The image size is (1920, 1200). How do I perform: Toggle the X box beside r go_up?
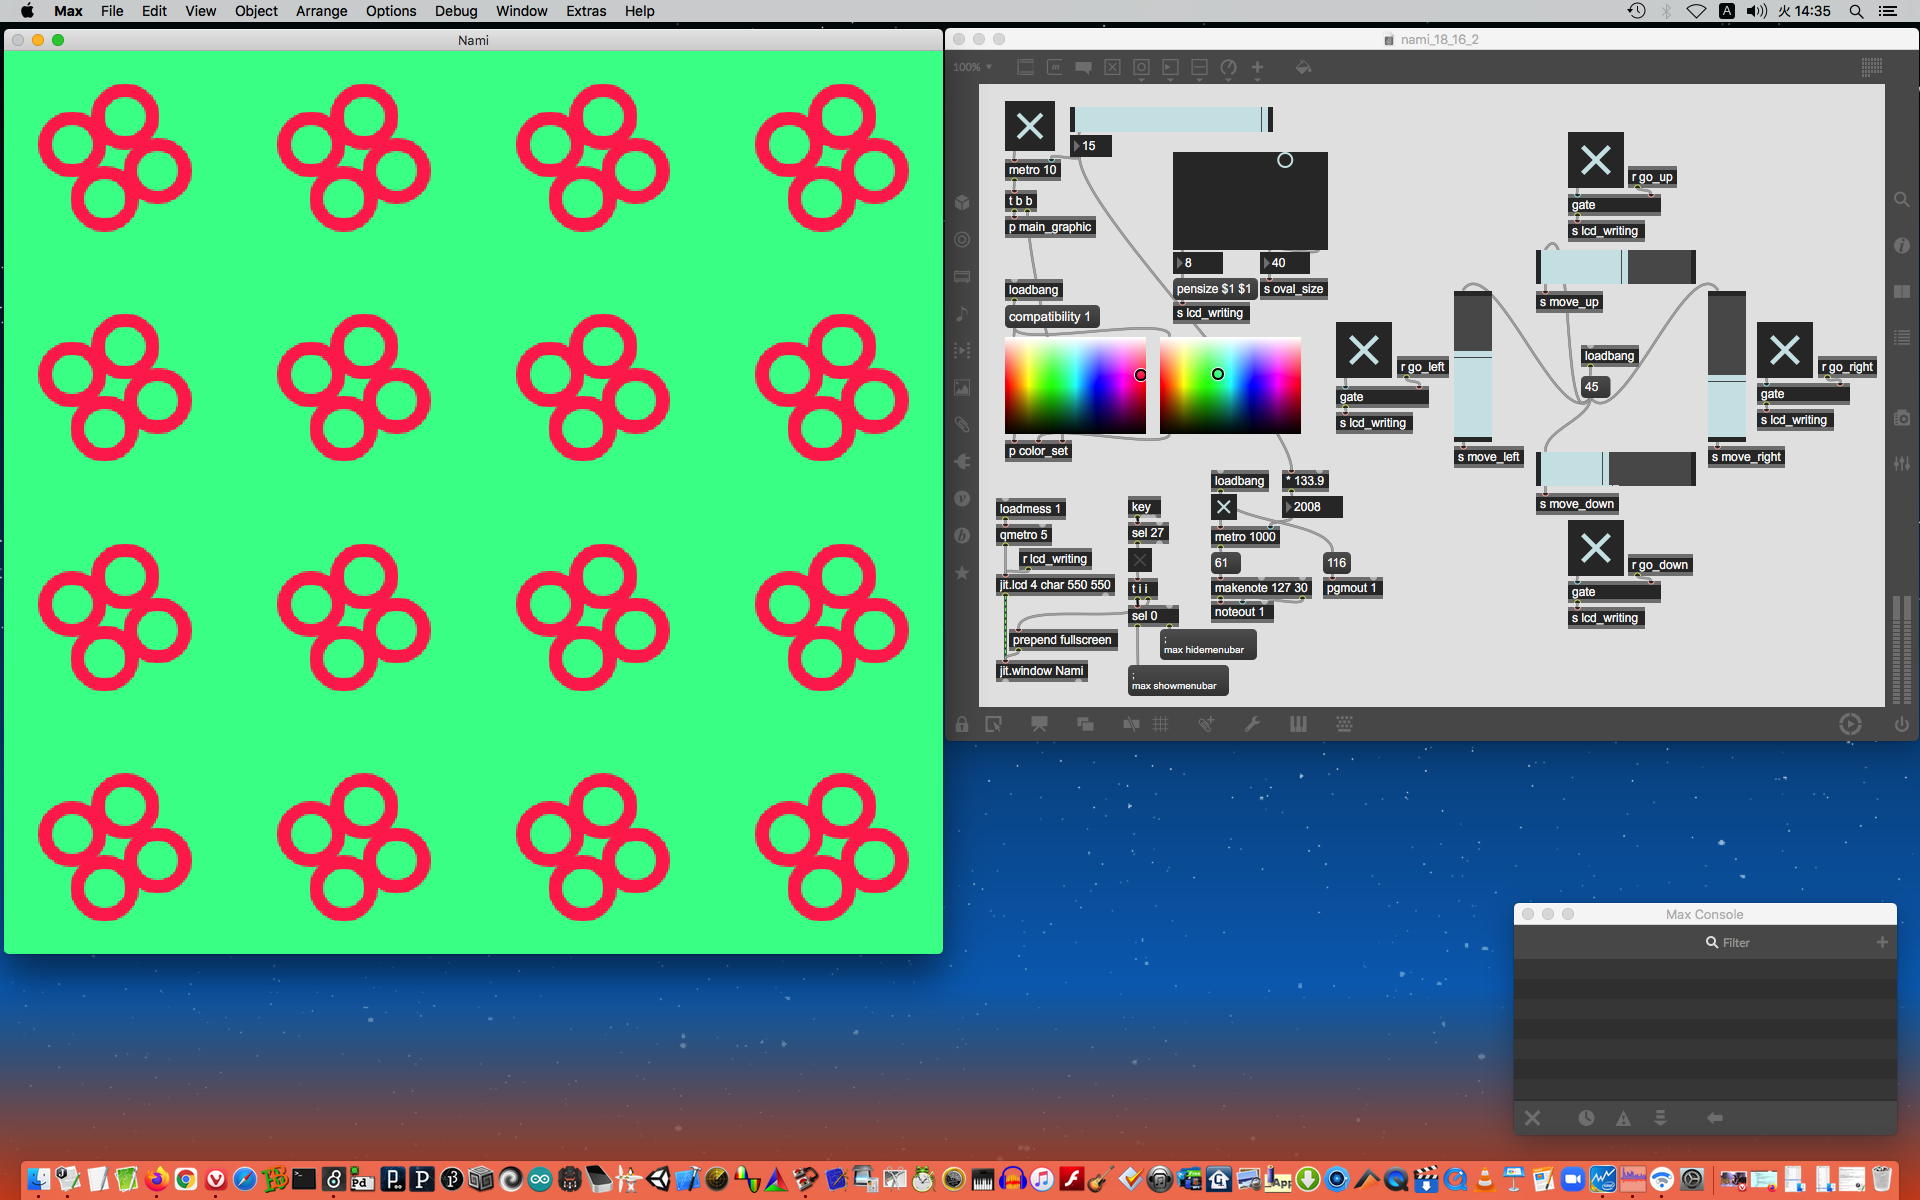(1595, 160)
